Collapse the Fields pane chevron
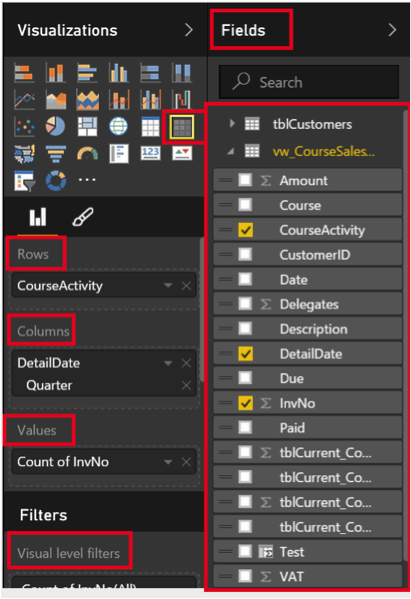411x599 pixels. (x=392, y=30)
